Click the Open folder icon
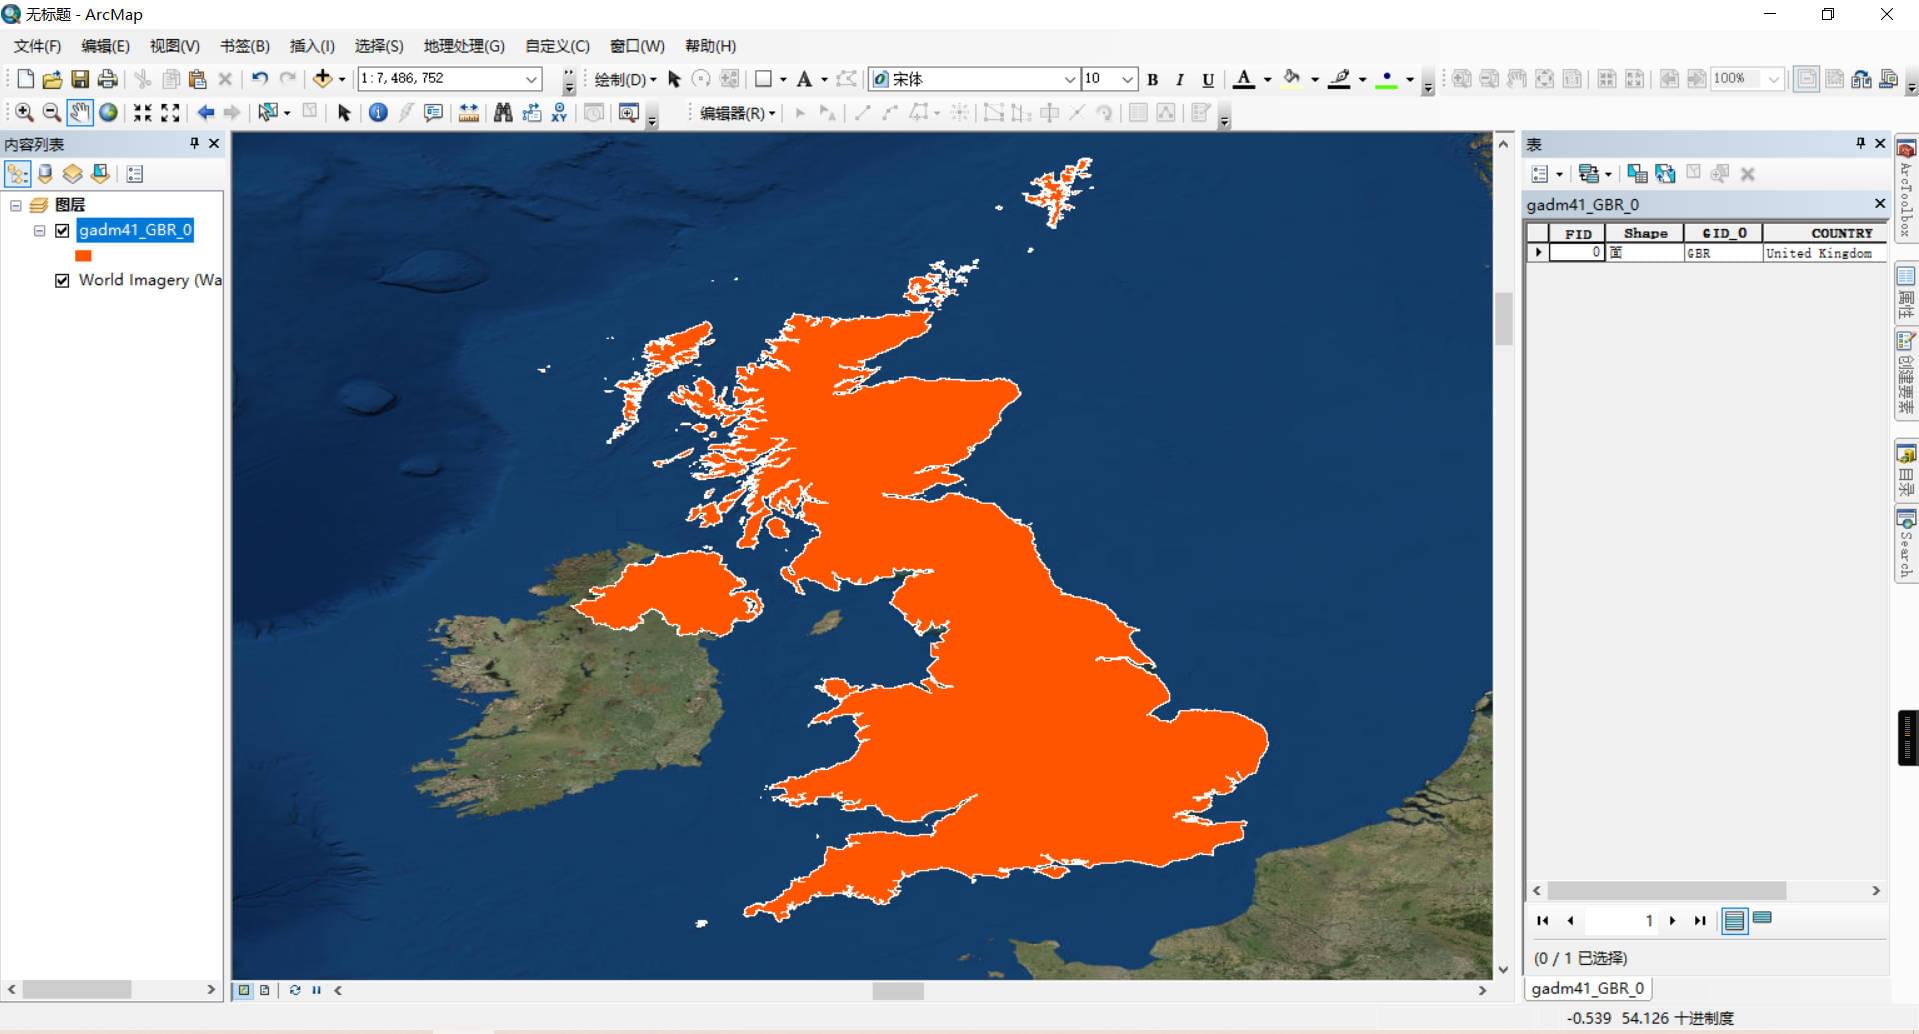 tap(52, 79)
